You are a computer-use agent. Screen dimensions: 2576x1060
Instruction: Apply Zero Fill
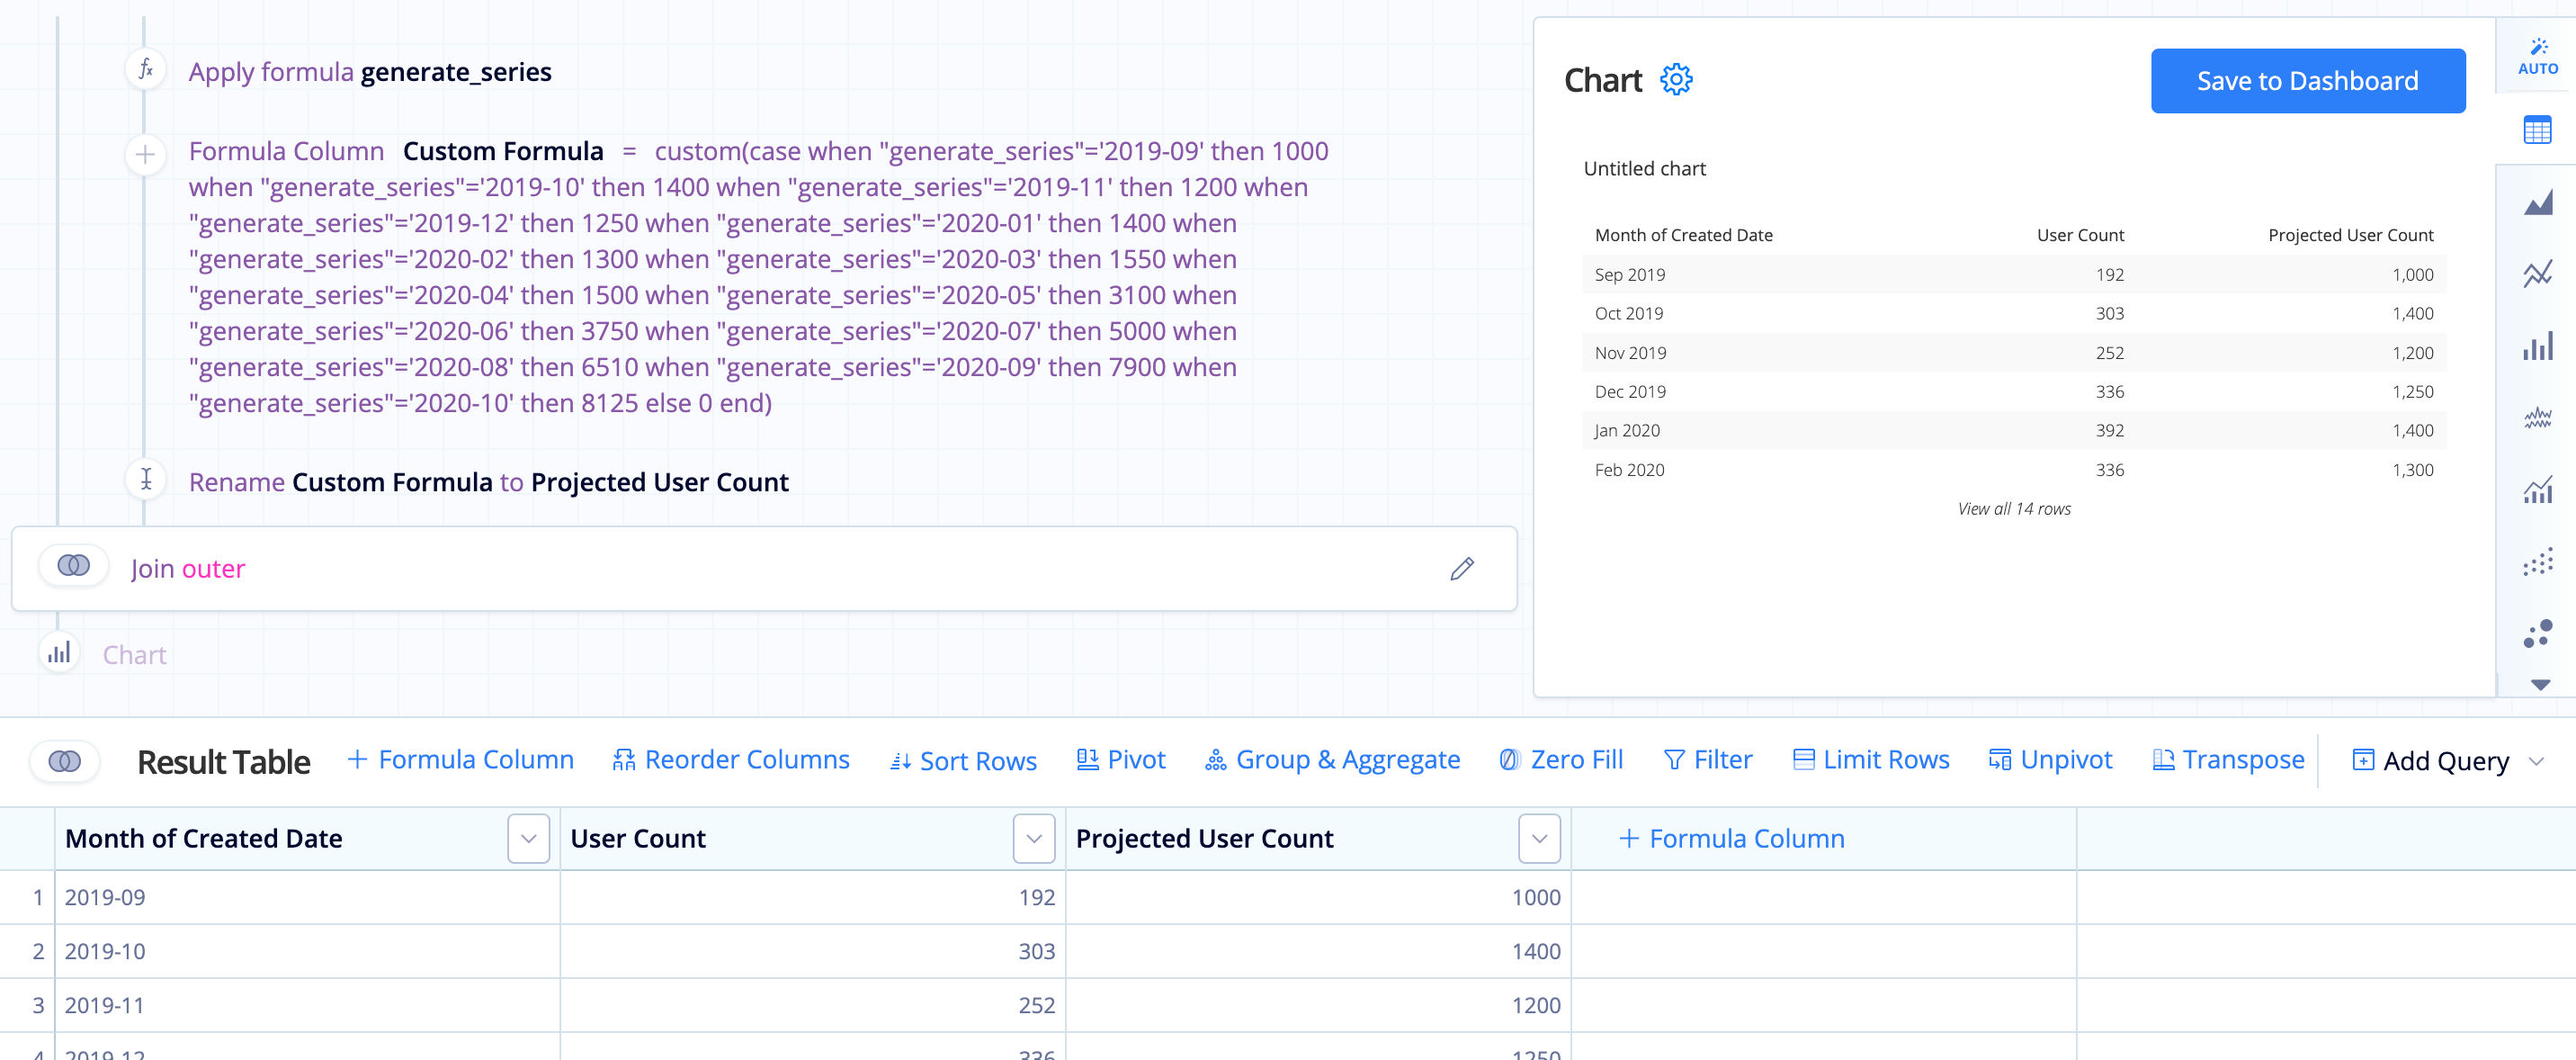1561,760
